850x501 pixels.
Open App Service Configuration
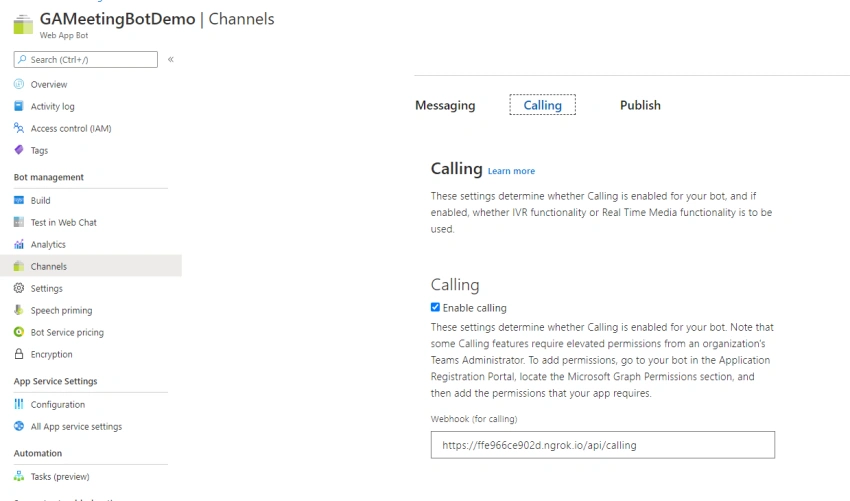57,404
